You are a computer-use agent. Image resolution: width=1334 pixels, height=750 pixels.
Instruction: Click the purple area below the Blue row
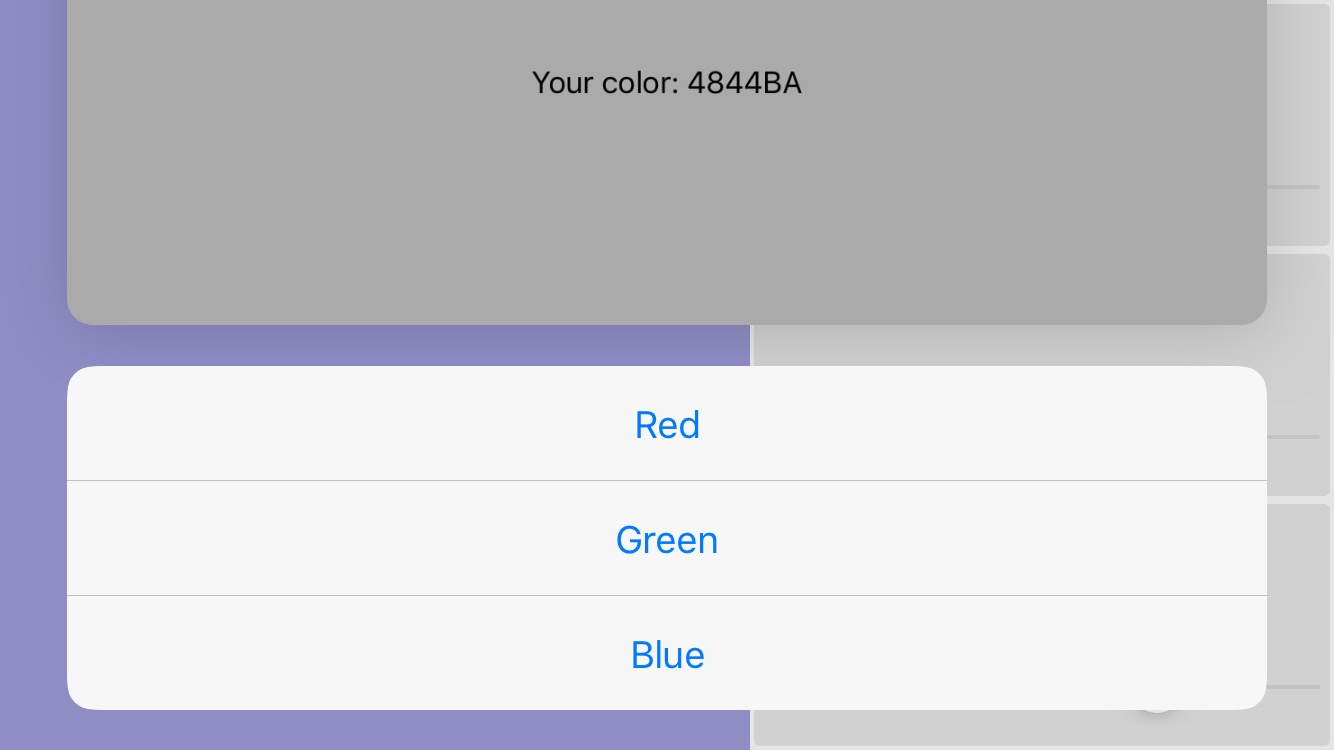[x=400, y=732]
